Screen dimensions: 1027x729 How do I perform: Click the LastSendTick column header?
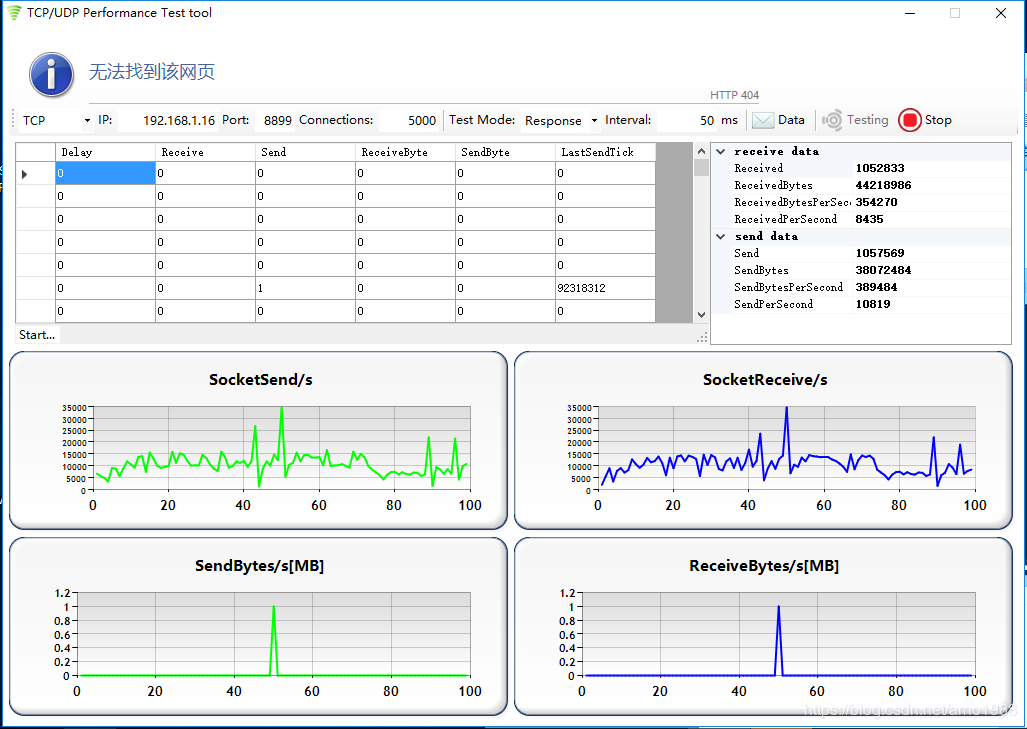coord(606,152)
